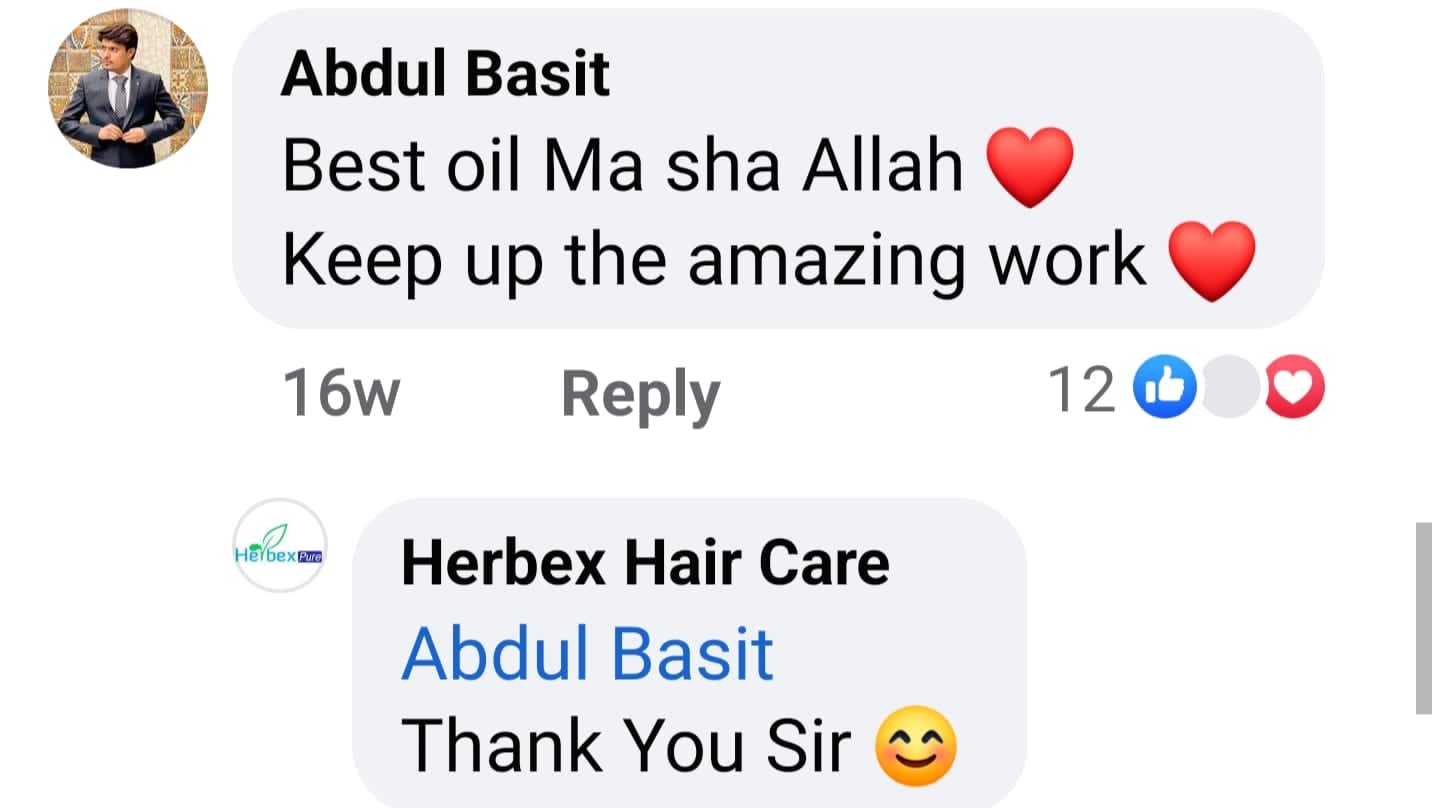This screenshot has width=1440, height=808.
Task: Select the Herbex Hair Care reply bubble
Action: point(690,653)
